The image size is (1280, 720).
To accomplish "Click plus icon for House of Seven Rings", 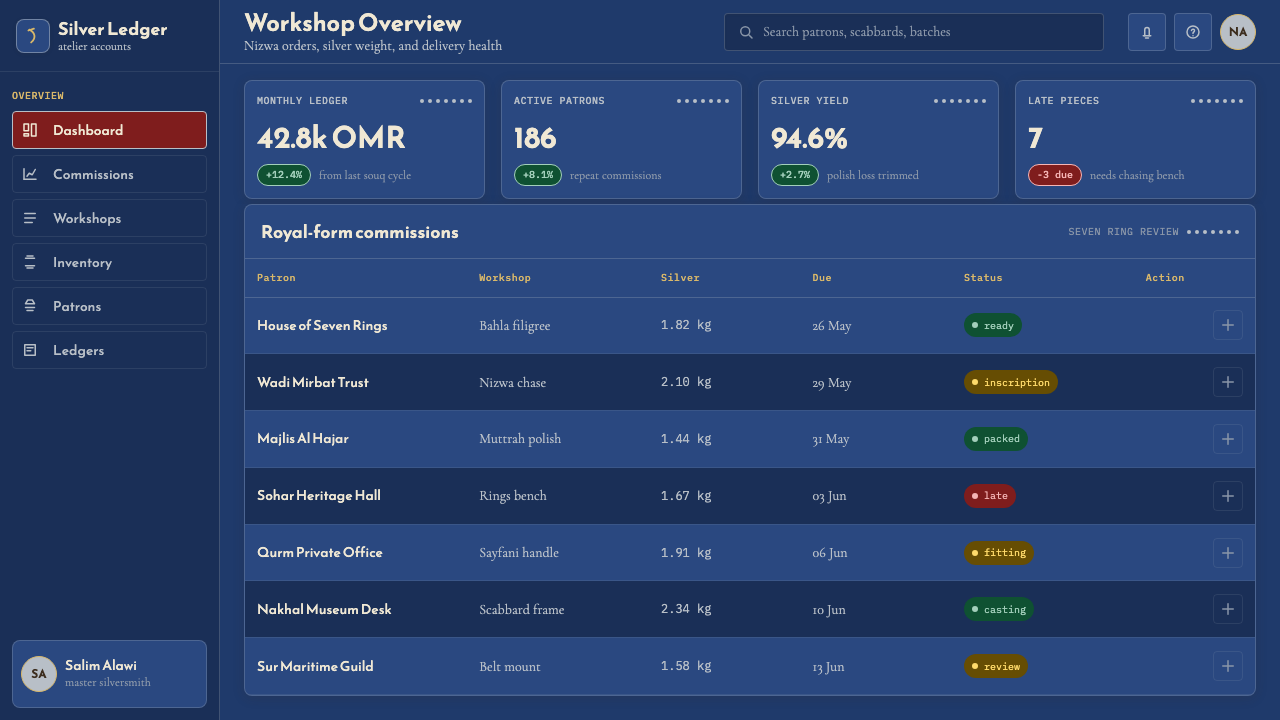I will pos(1228,325).
